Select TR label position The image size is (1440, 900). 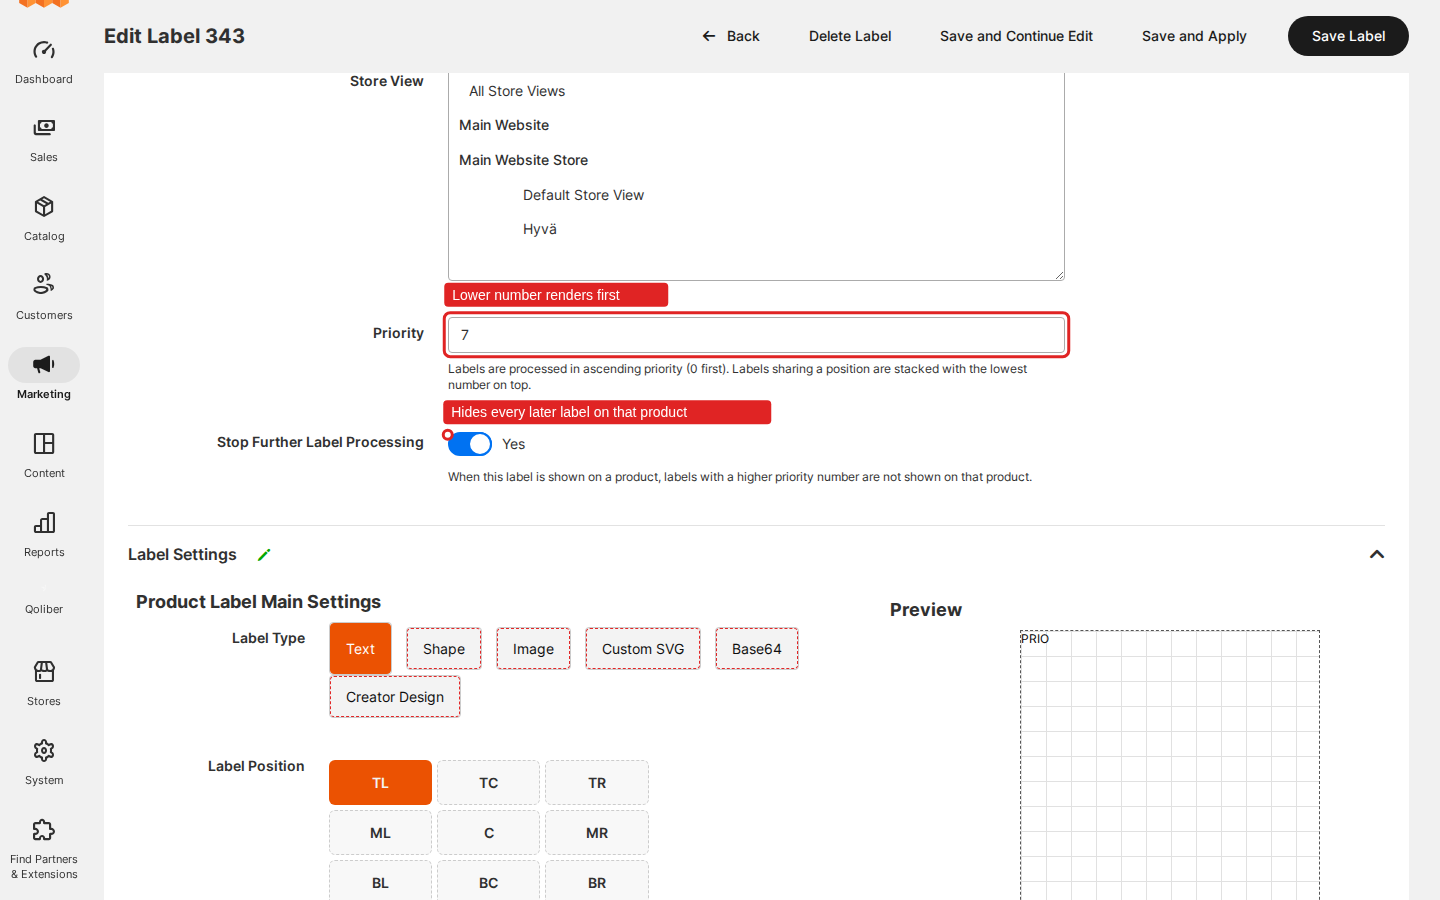[597, 783]
